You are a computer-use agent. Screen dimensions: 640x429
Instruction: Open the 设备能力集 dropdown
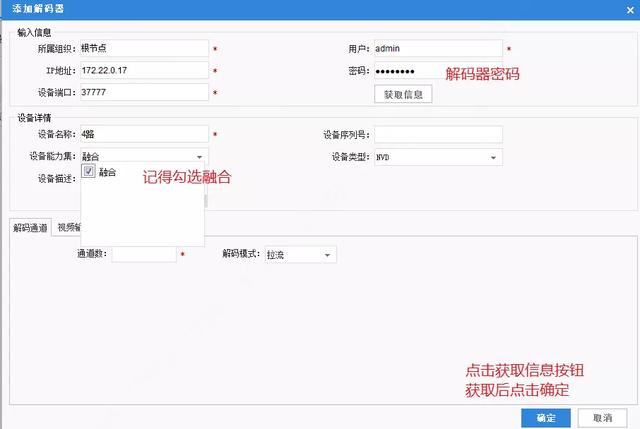[x=144, y=156]
